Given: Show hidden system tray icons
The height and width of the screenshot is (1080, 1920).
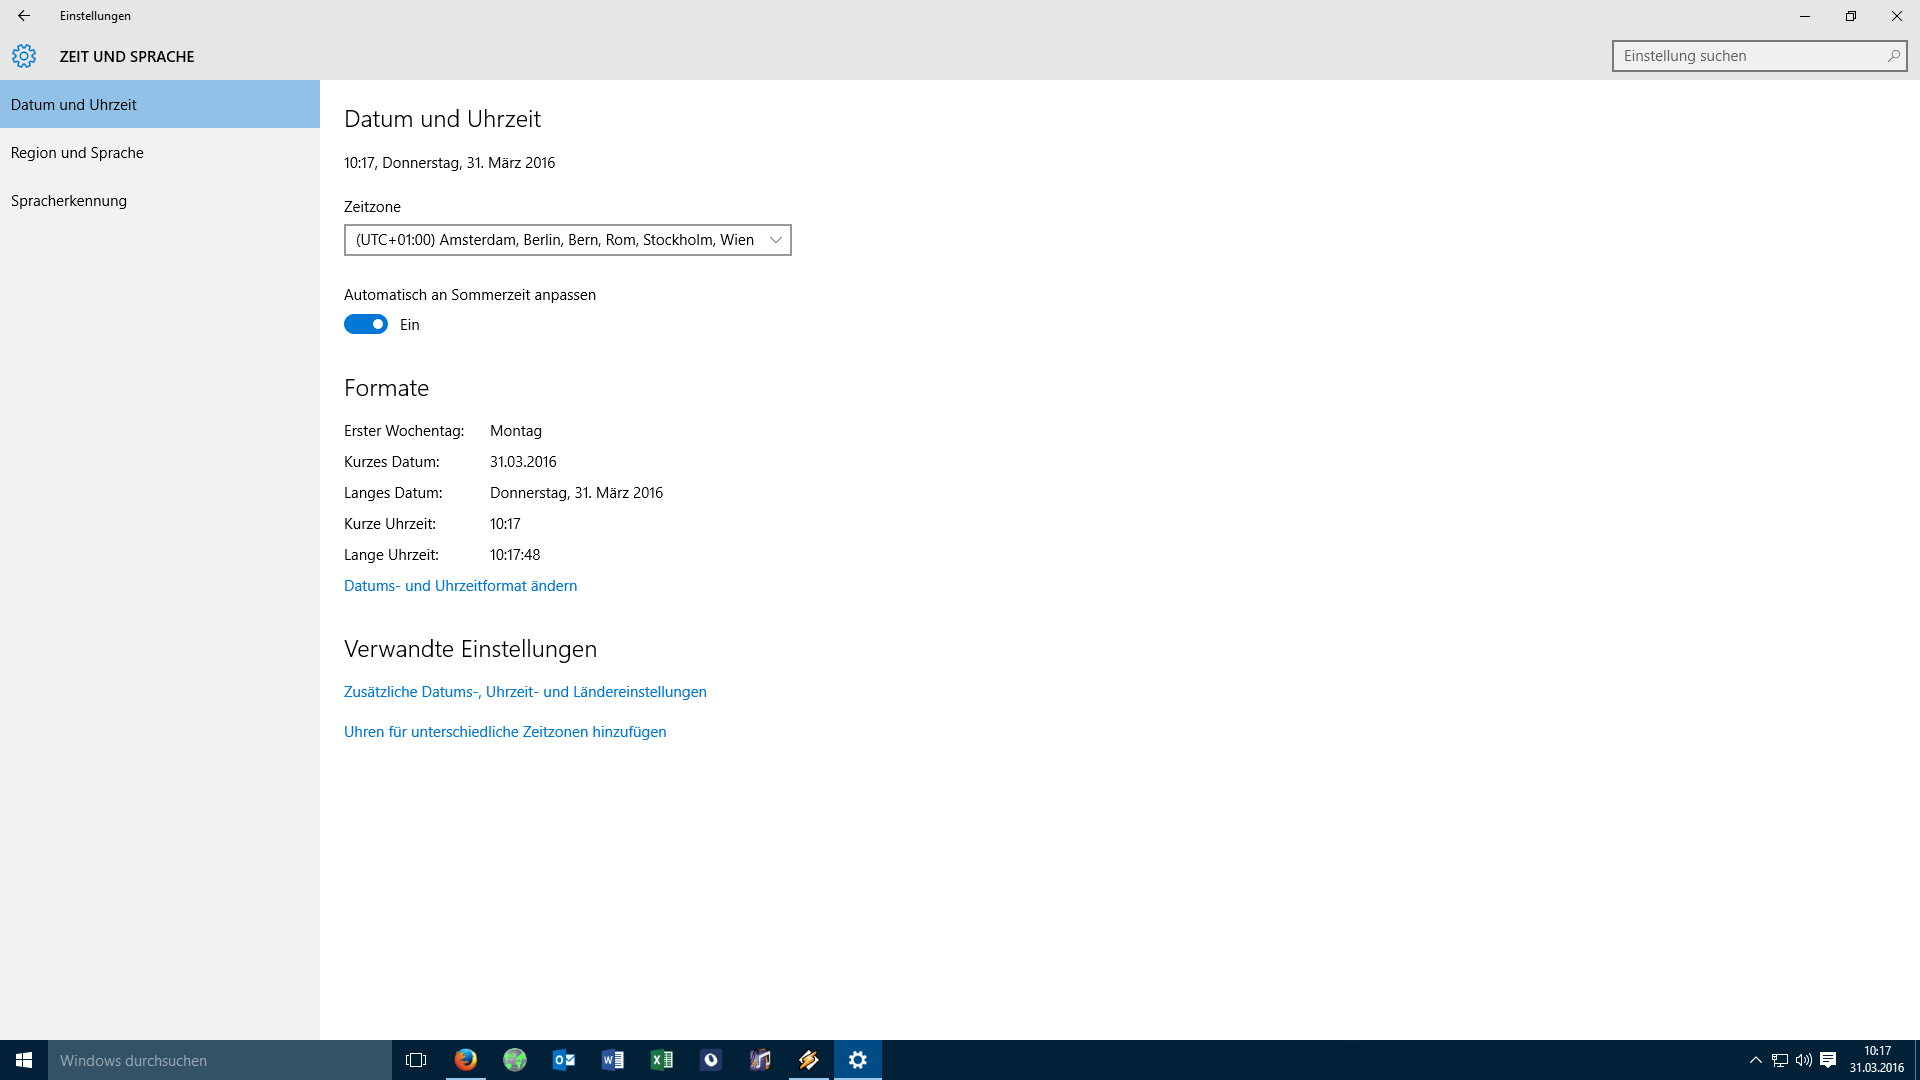Looking at the screenshot, I should [x=1755, y=1060].
